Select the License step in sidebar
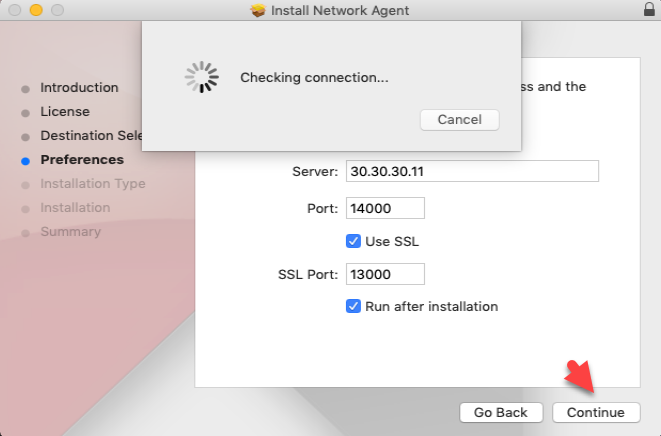Image resolution: width=661 pixels, height=436 pixels. pos(65,112)
